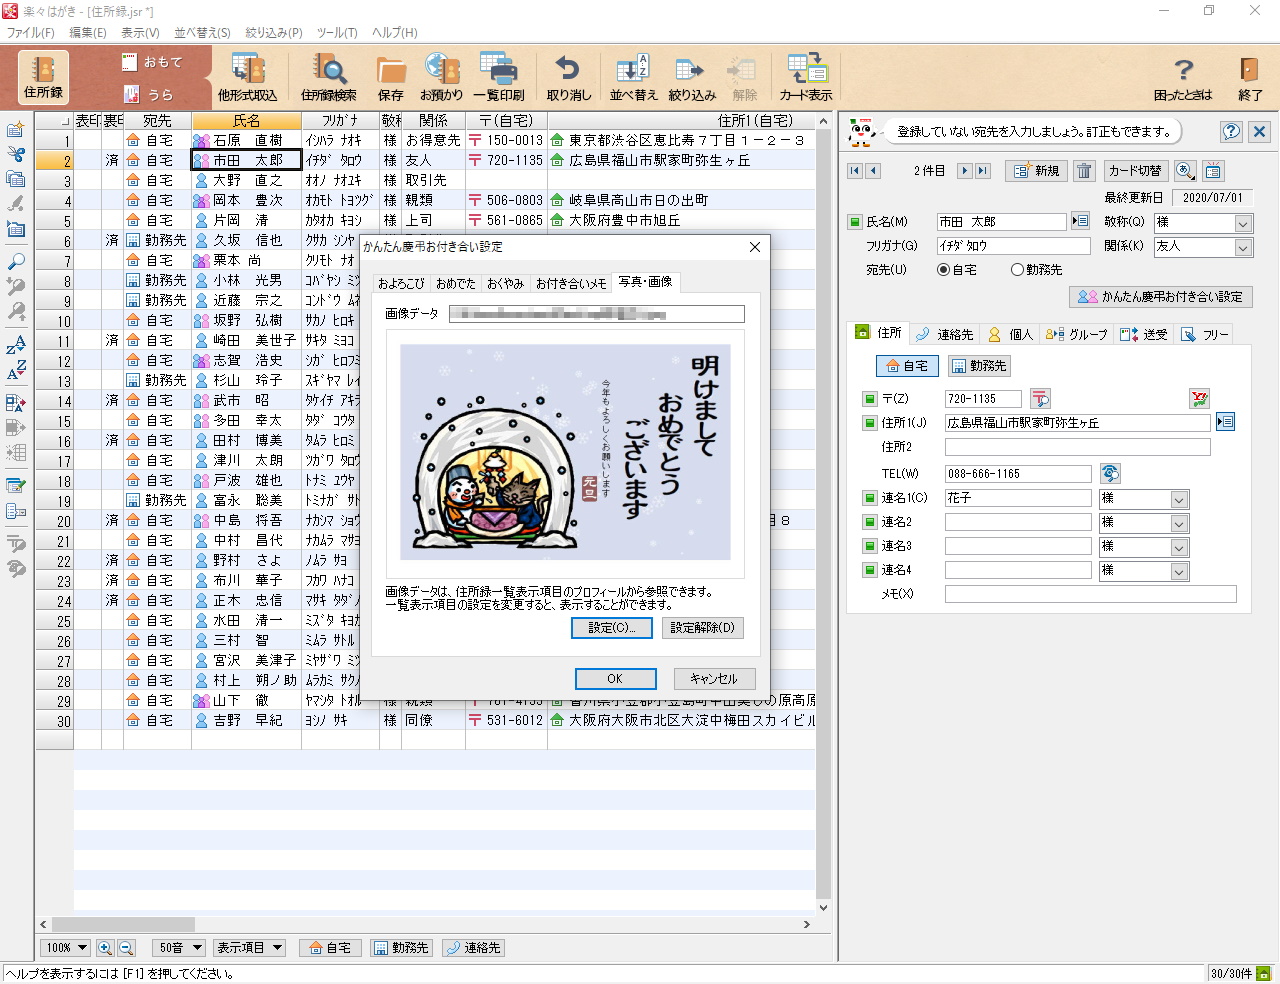Click OK button in dialog
1280x984 pixels.
[615, 679]
